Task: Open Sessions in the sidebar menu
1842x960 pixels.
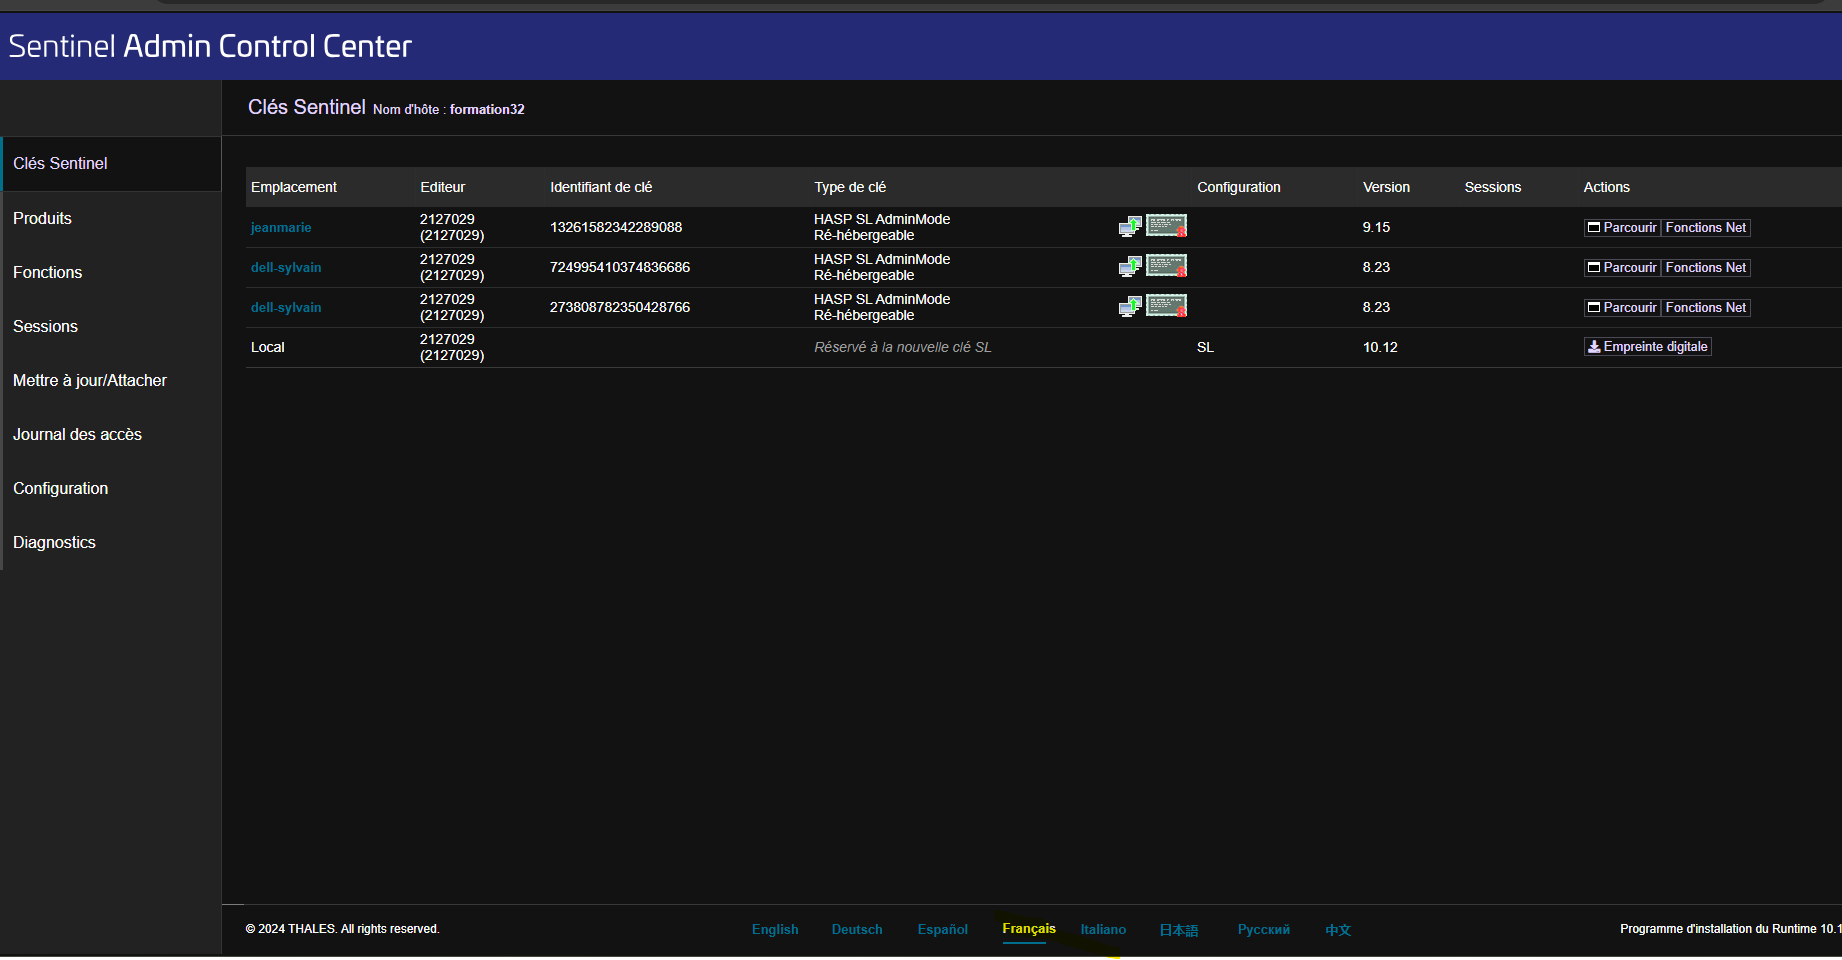Action: 111,326
